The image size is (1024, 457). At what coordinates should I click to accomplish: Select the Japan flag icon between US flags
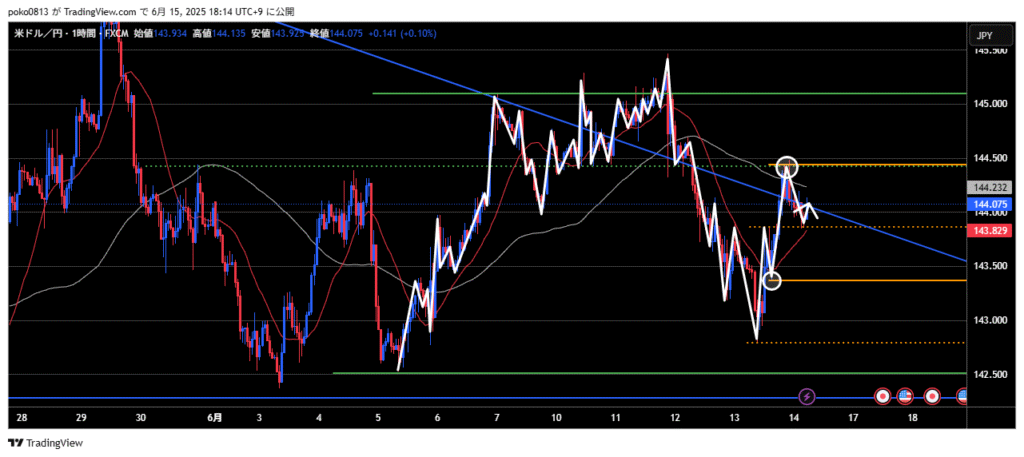coord(933,396)
